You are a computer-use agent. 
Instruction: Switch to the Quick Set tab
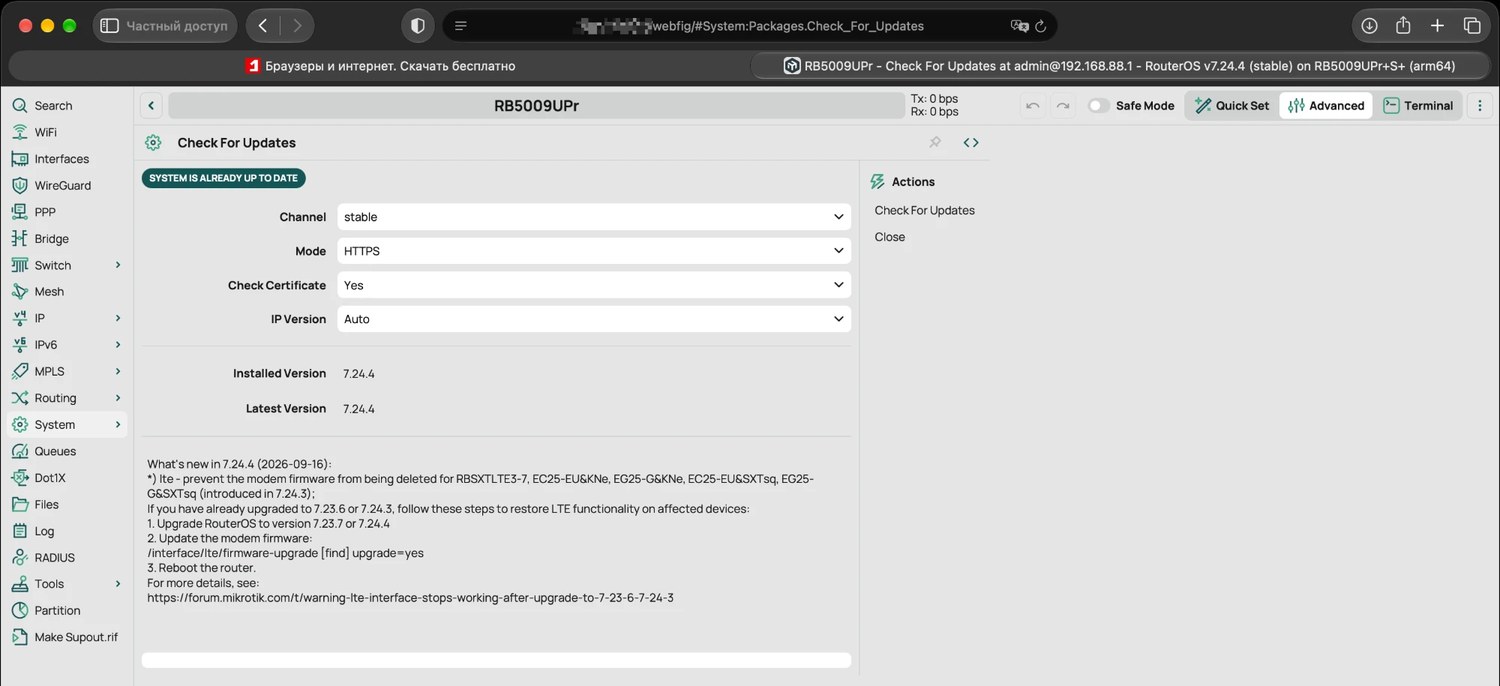tap(1231, 105)
